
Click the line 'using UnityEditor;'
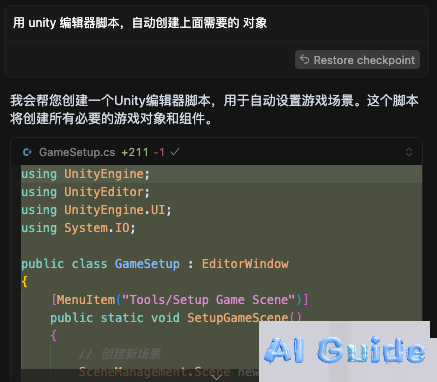pyautogui.click(x=86, y=192)
